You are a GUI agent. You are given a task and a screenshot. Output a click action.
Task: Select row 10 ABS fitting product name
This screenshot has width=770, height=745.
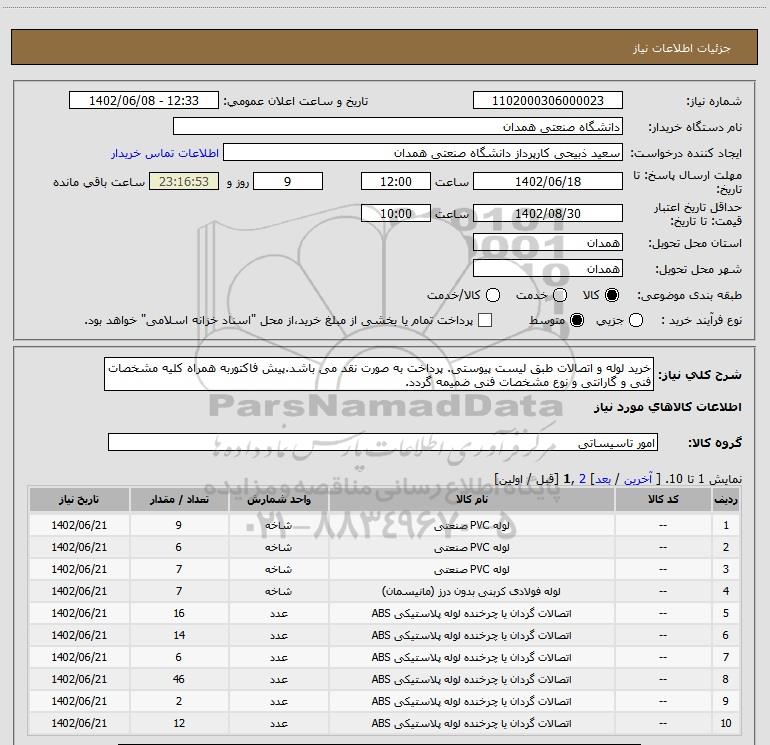[471, 723]
